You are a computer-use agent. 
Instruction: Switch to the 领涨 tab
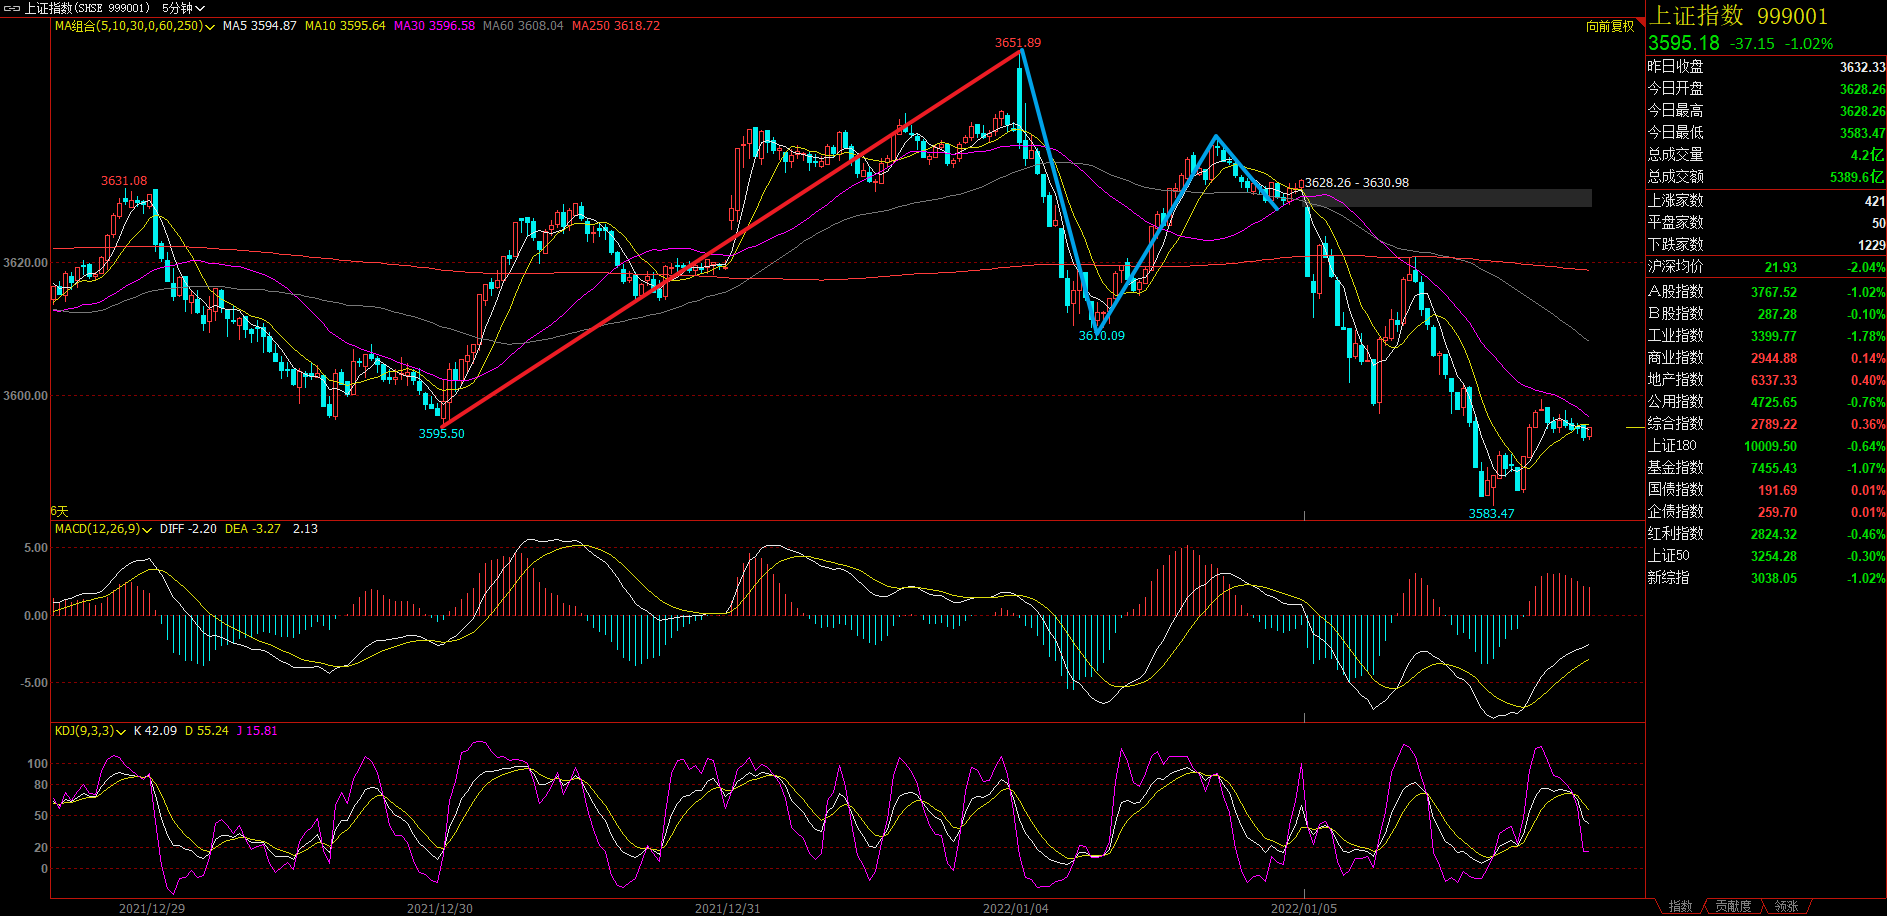[x=1787, y=906]
